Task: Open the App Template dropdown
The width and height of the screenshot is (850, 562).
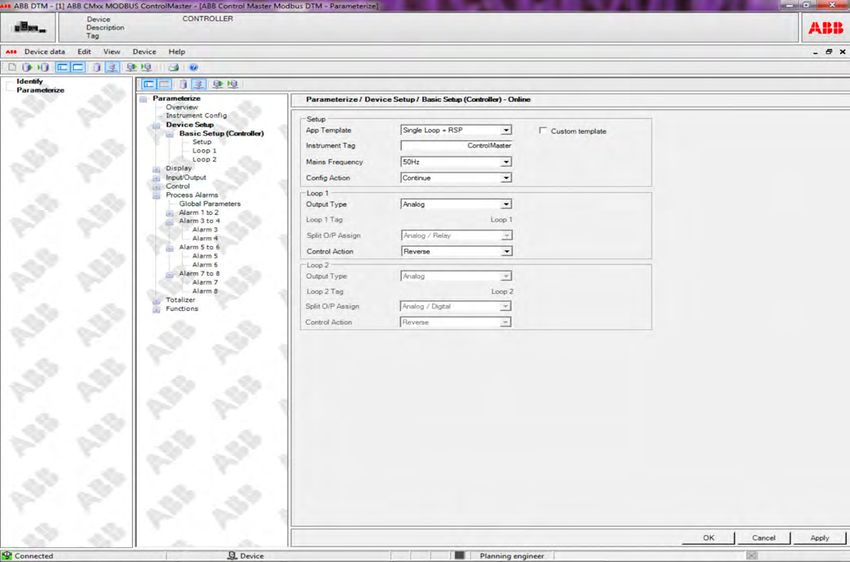Action: pyautogui.click(x=506, y=130)
